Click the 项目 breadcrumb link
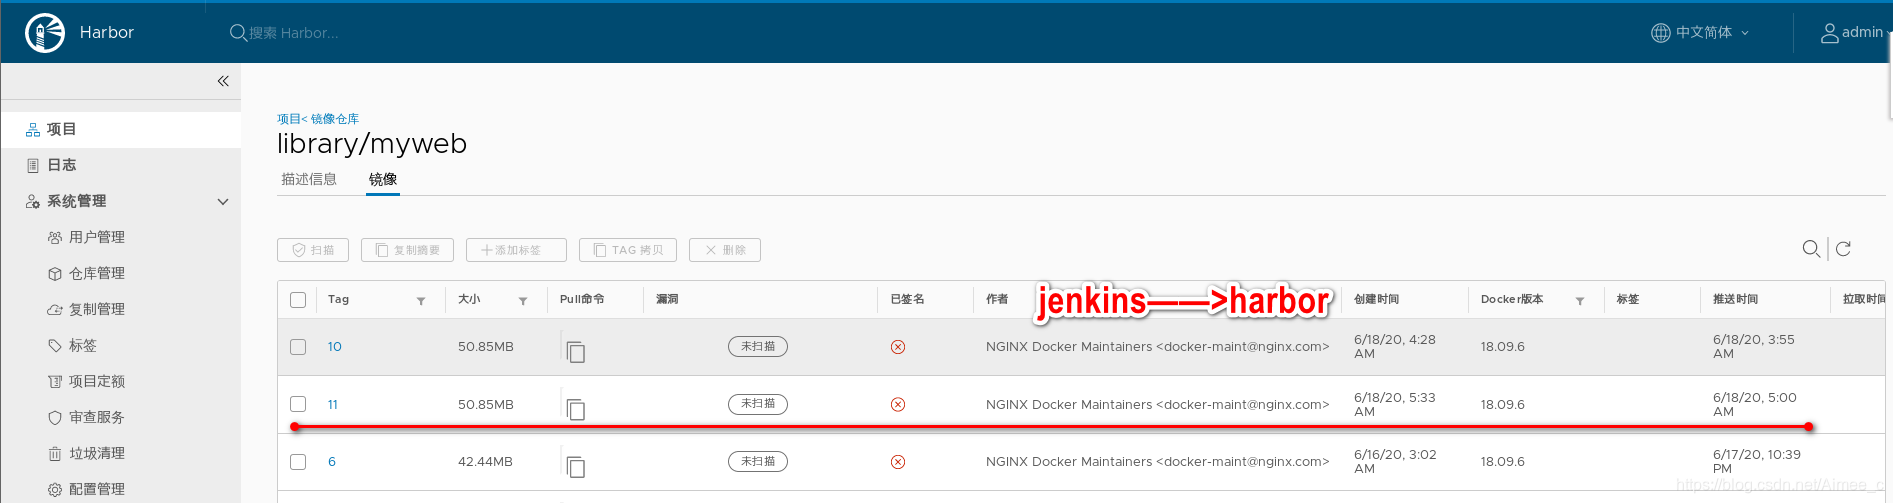1893x503 pixels. 288,119
